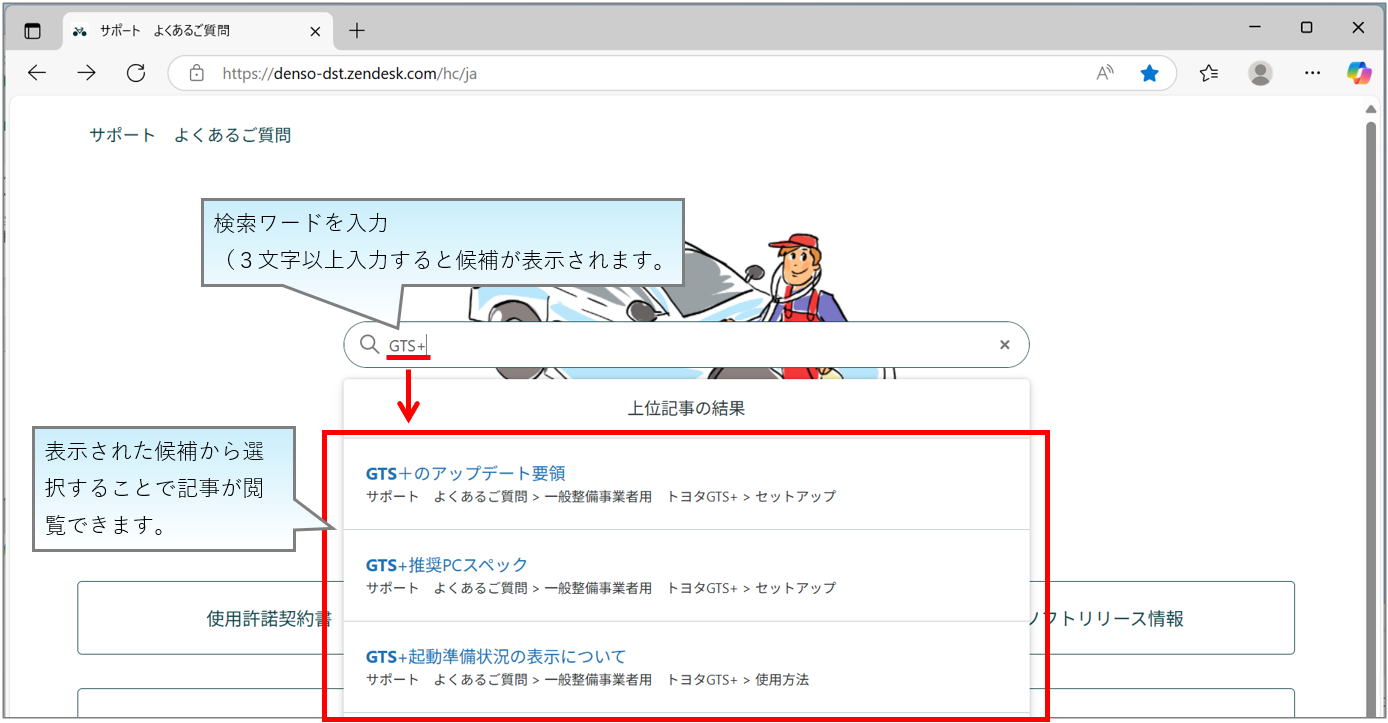This screenshot has height=723, width=1388.
Task: Click inside the search input field
Action: (x=600, y=344)
